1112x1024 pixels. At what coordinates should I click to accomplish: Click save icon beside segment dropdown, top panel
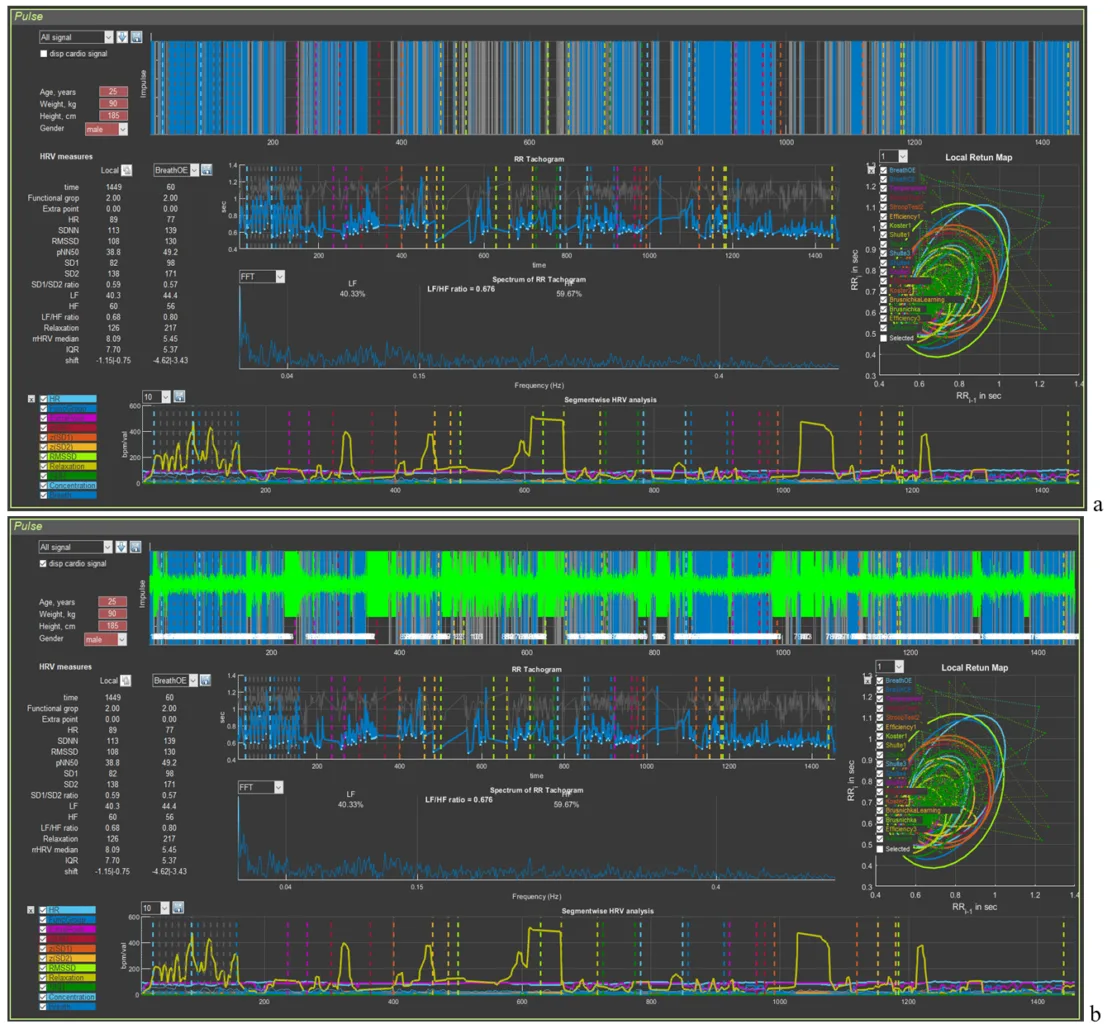click(178, 396)
